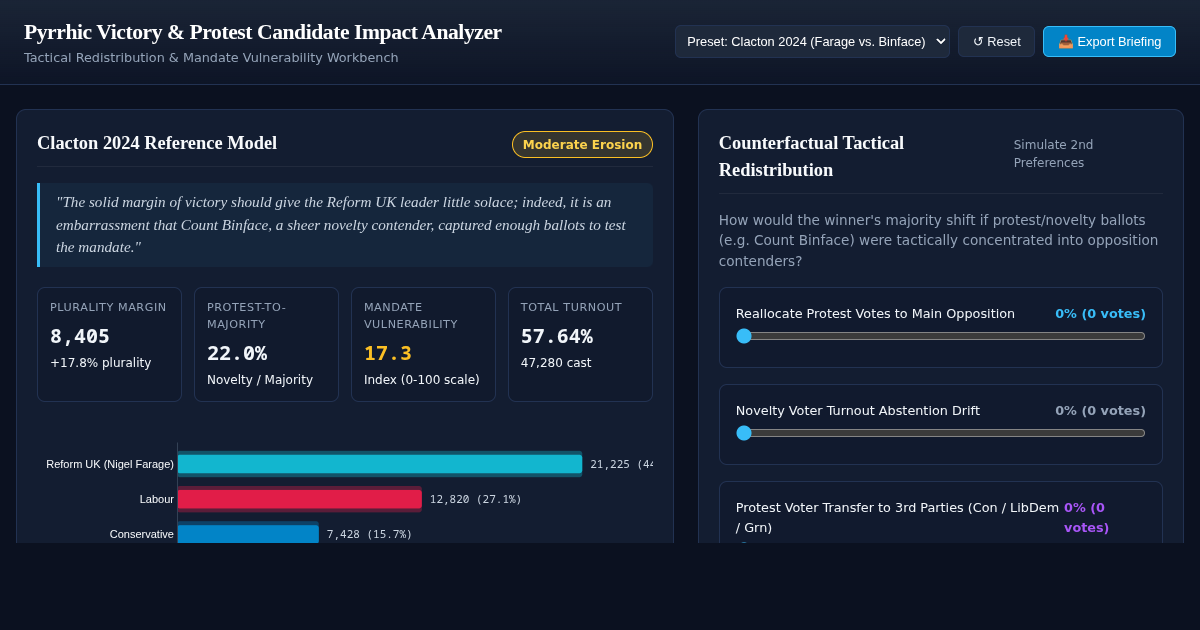1200x630 pixels.
Task: Click the Counterfactual Tactical Redistribution heading
Action: pyautogui.click(x=811, y=156)
